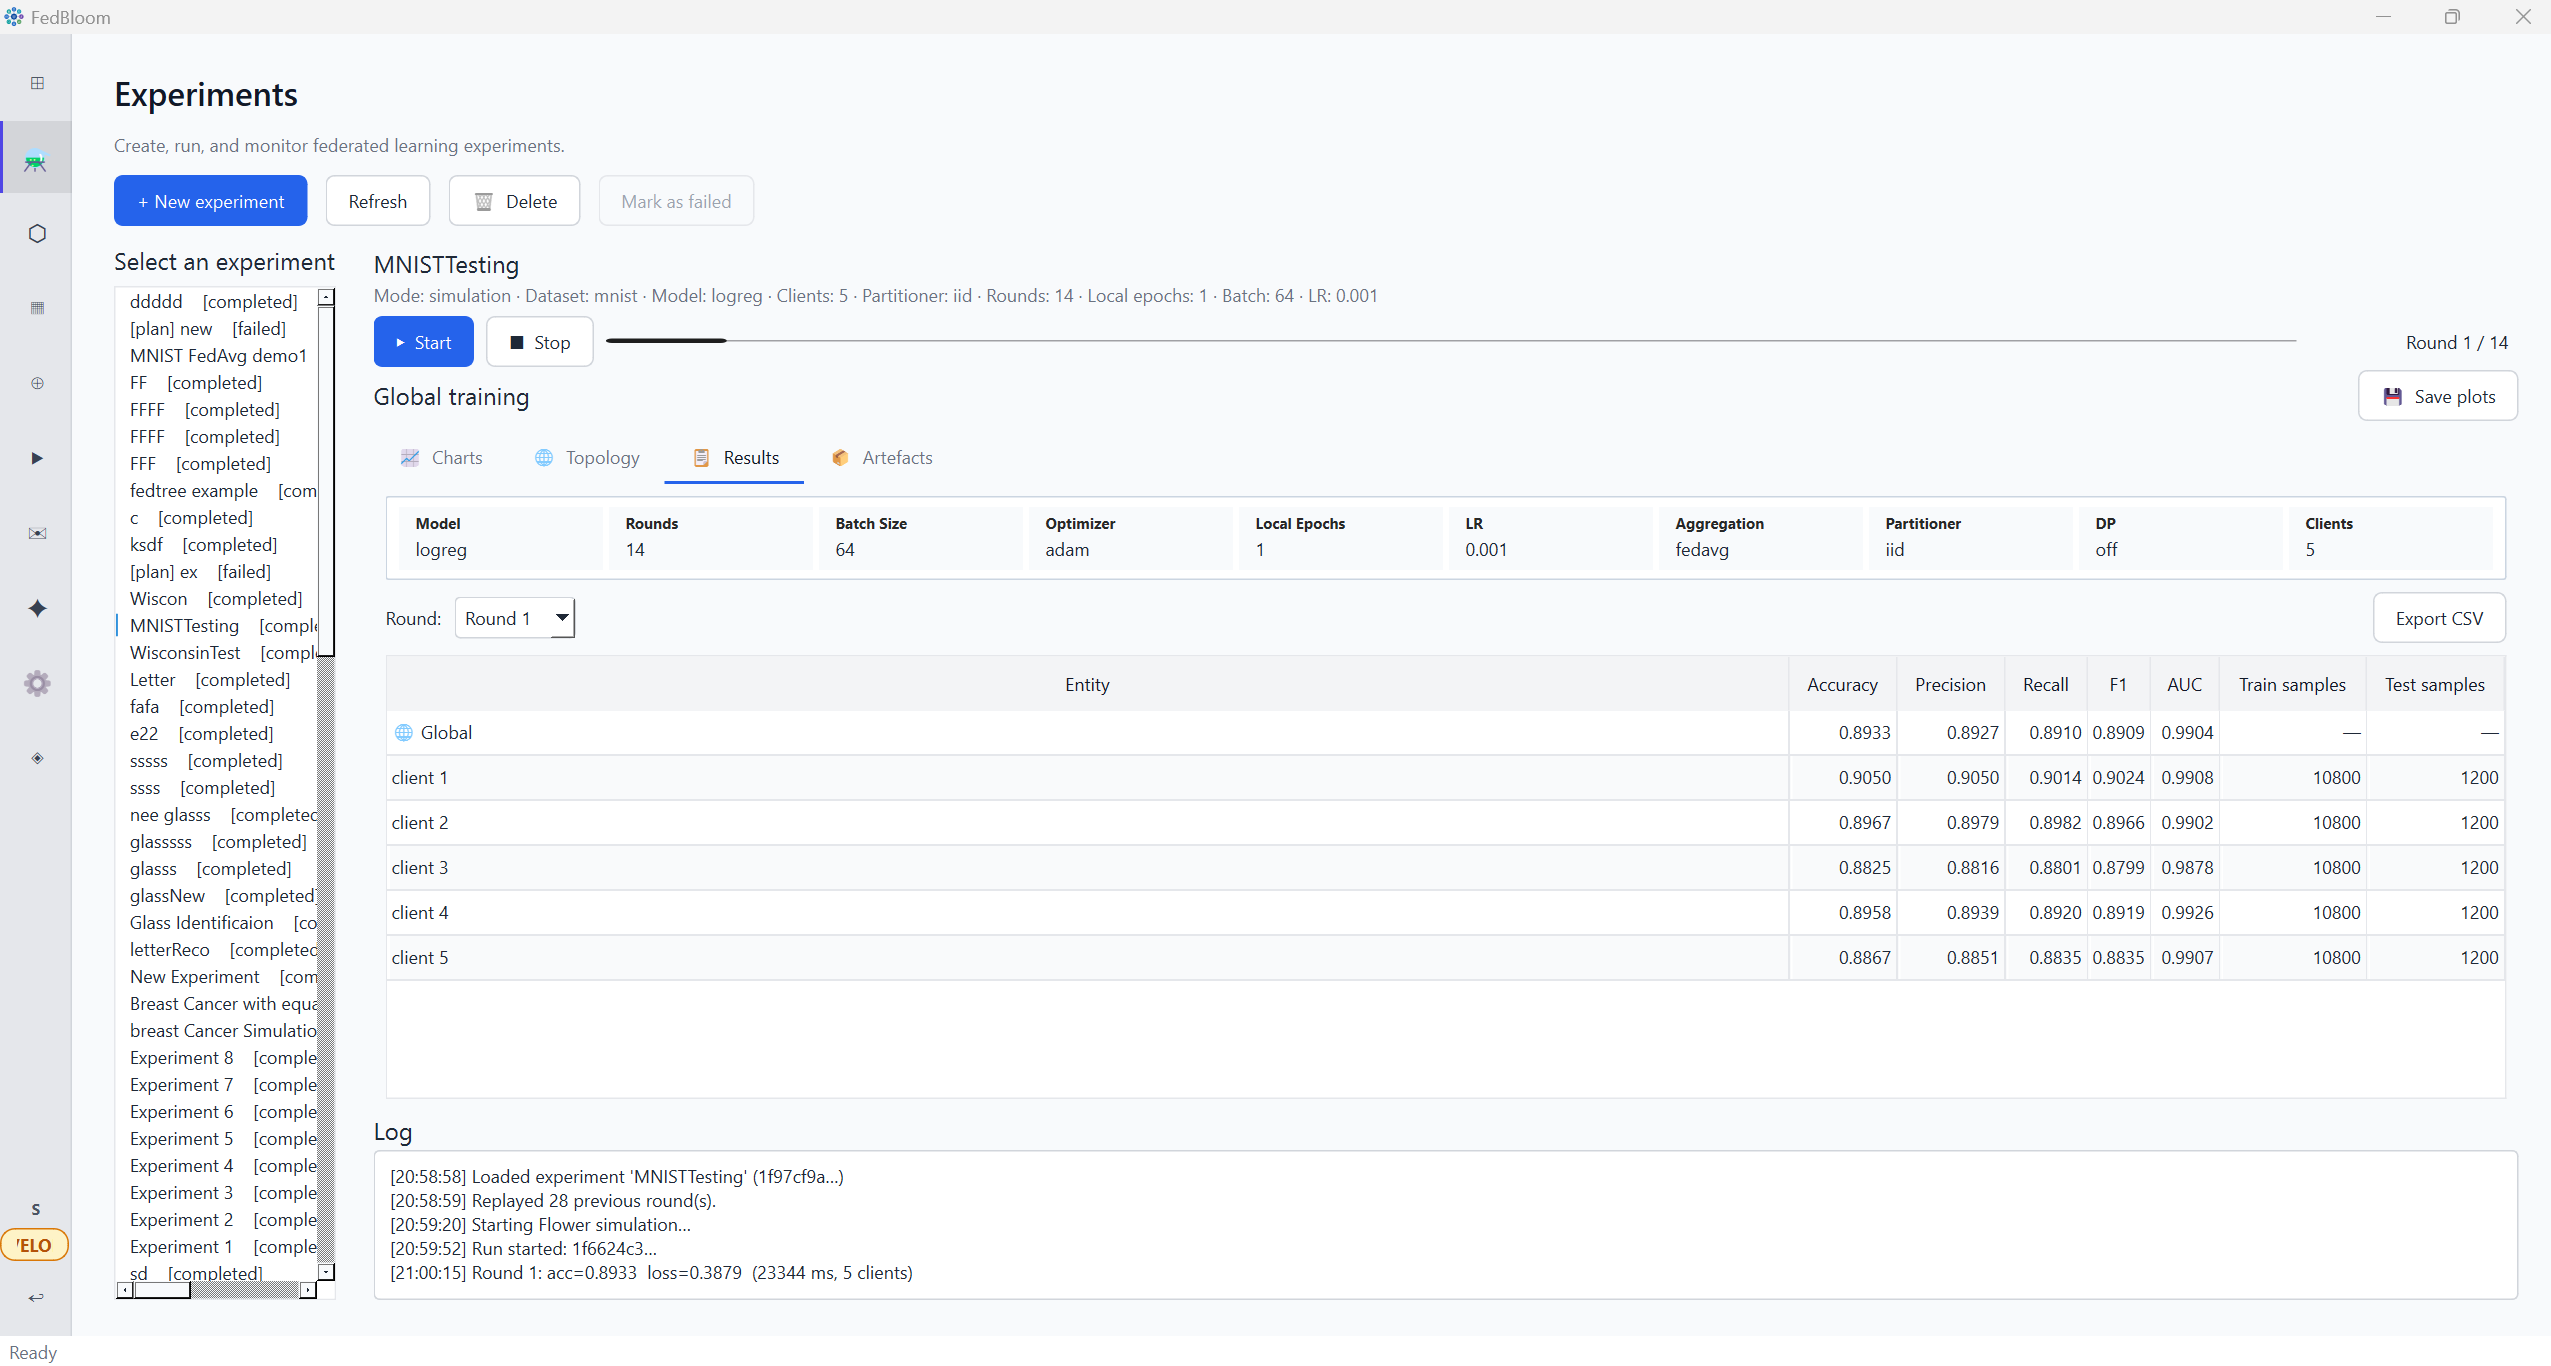Click experiment list horizontal scrollbar thumb
Image resolution: width=2551 pixels, height=1366 pixels.
(x=162, y=1290)
